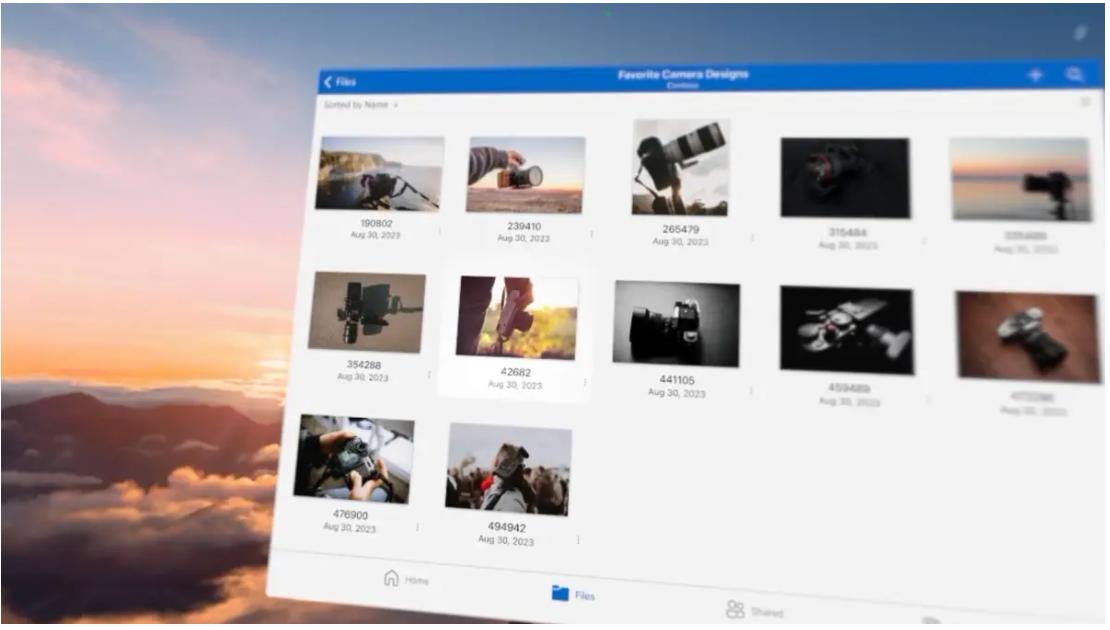Click file name 42682
The image size is (1110, 630).
coord(515,372)
